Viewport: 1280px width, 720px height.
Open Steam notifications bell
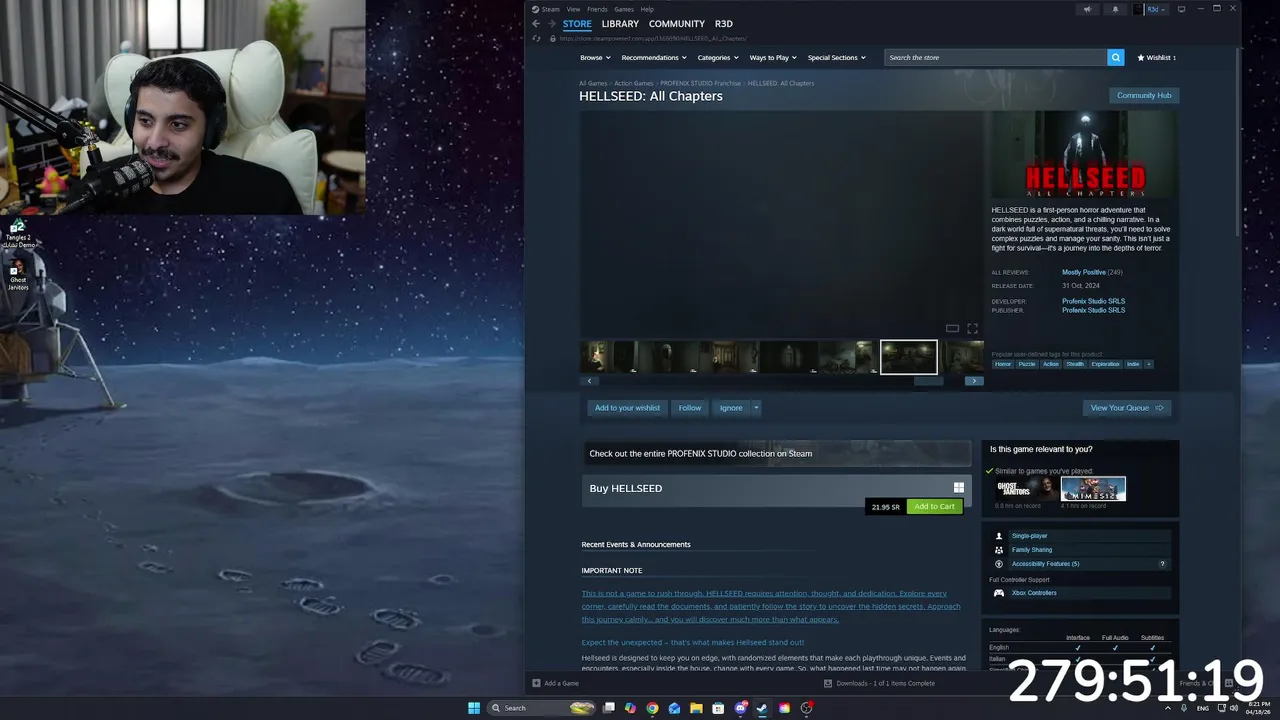[1115, 10]
